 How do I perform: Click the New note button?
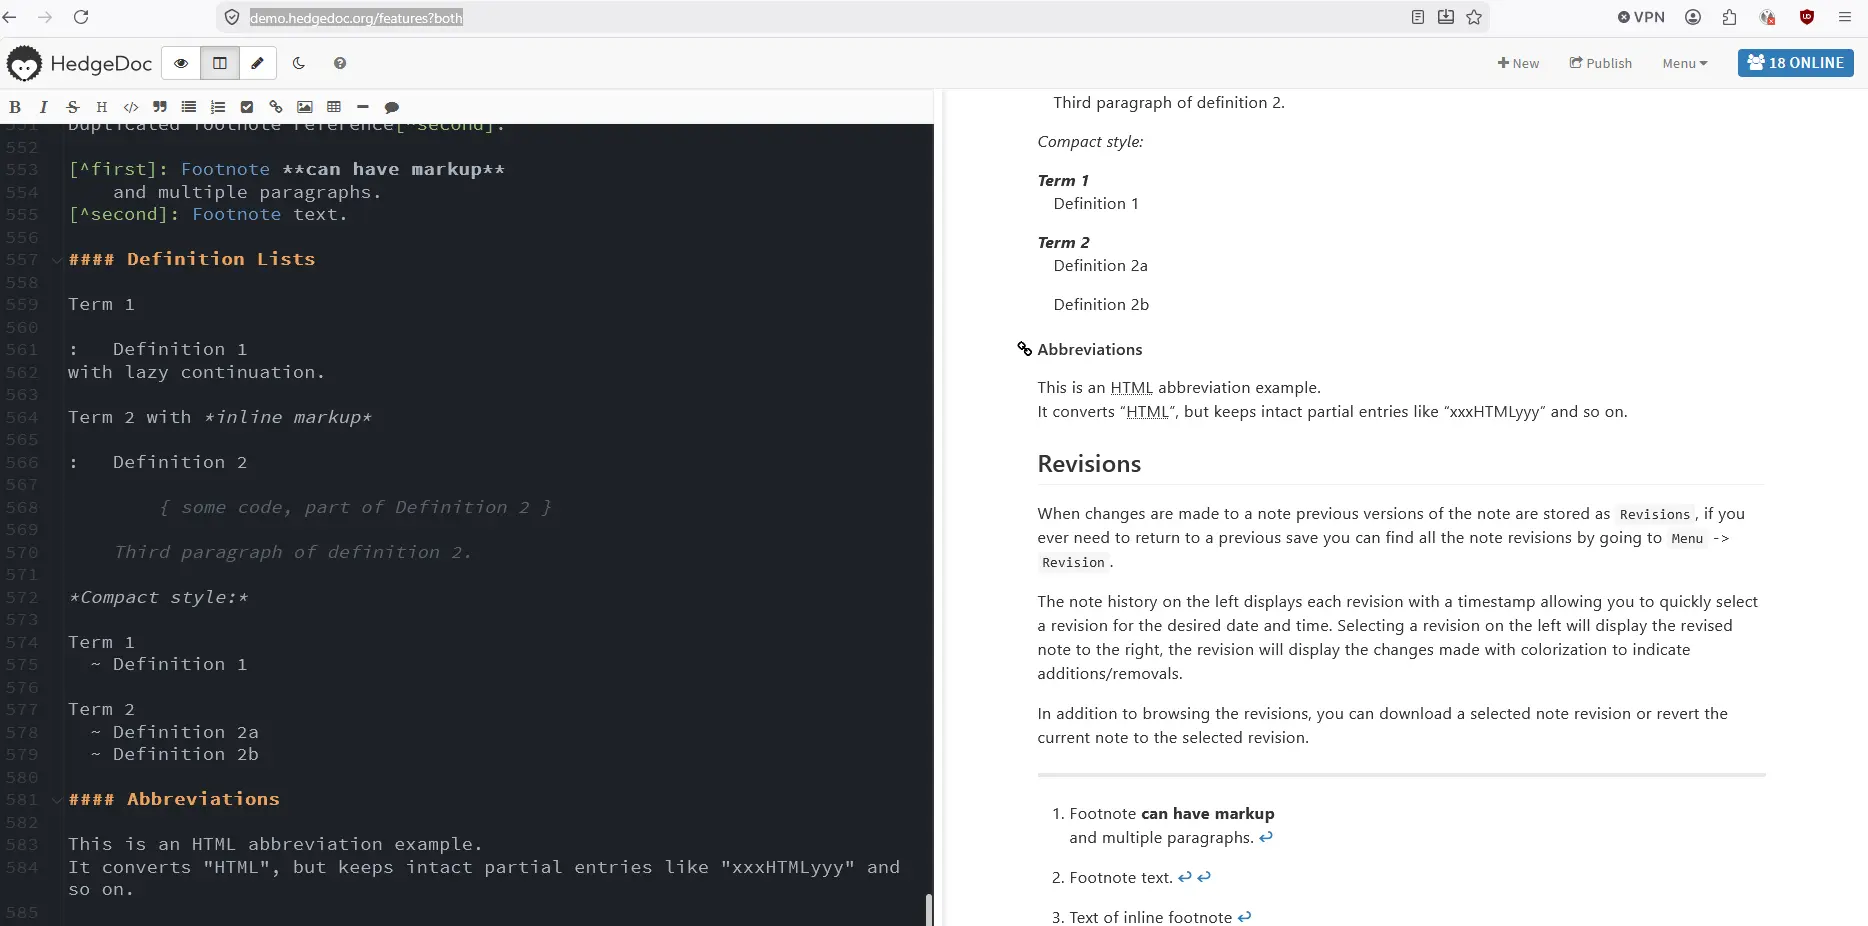click(1518, 63)
